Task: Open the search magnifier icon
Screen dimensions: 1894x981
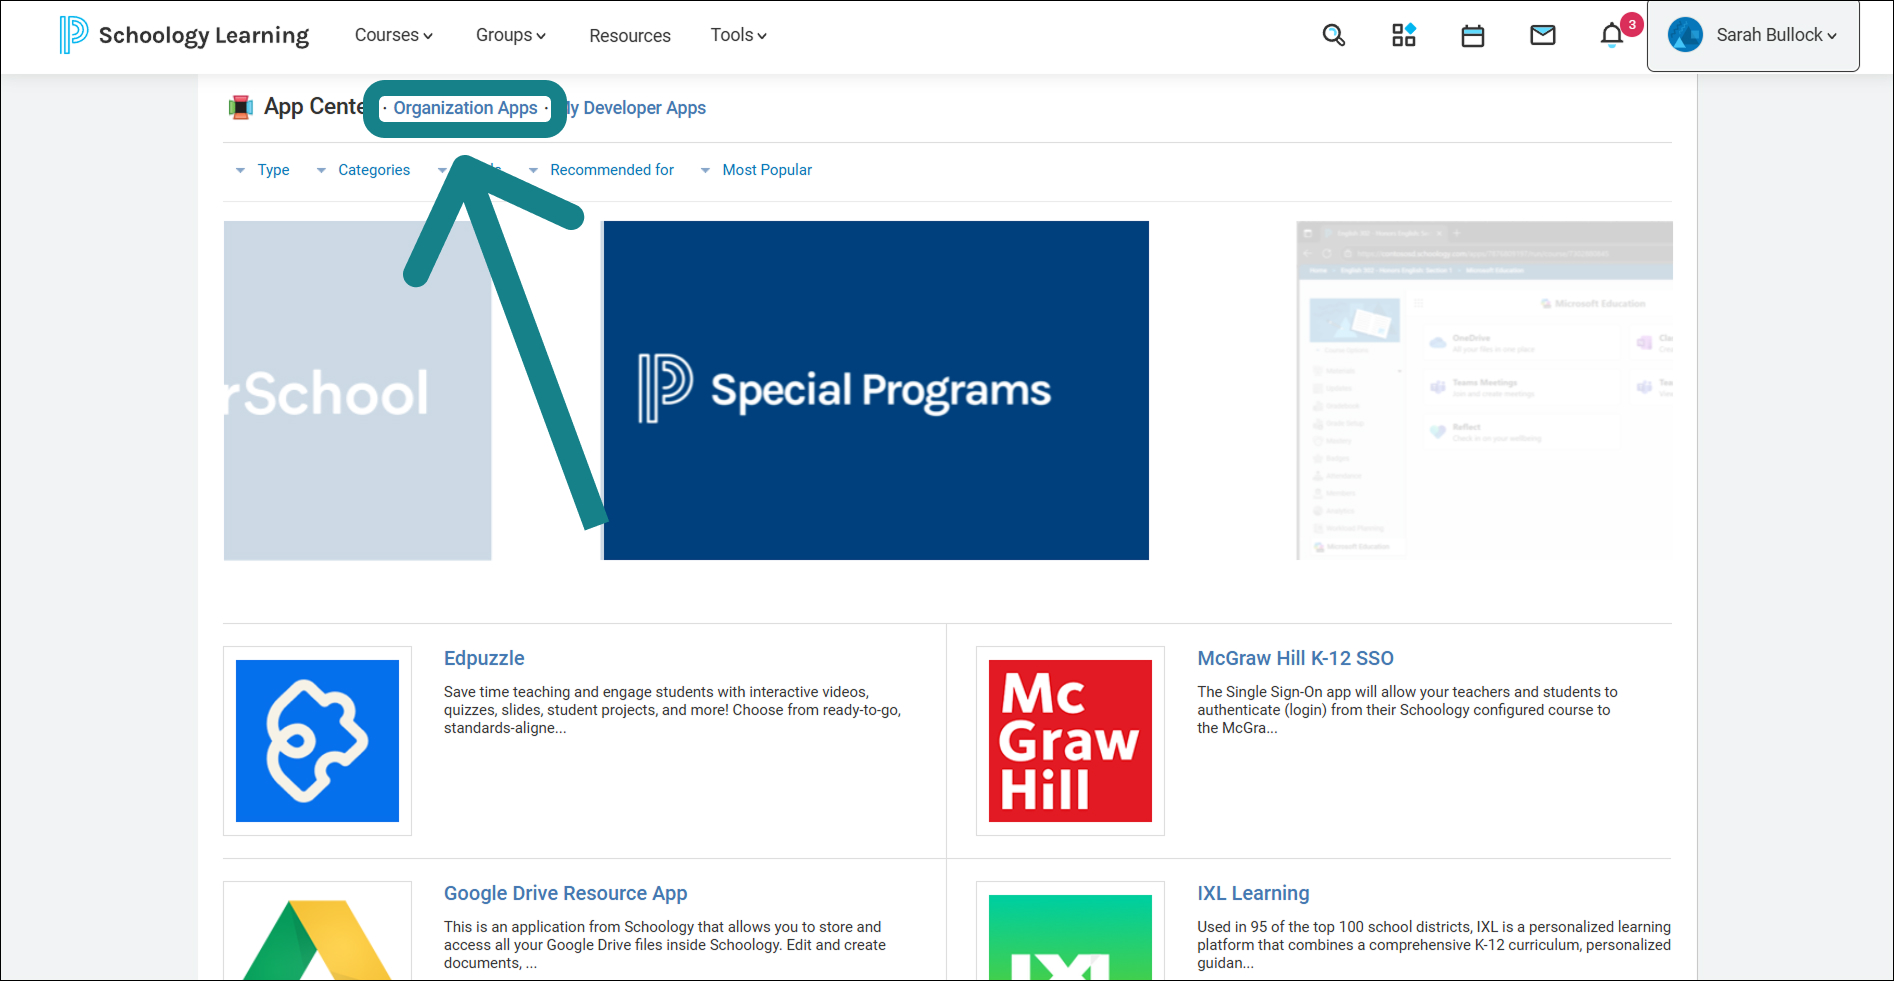Action: pyautogui.click(x=1333, y=36)
